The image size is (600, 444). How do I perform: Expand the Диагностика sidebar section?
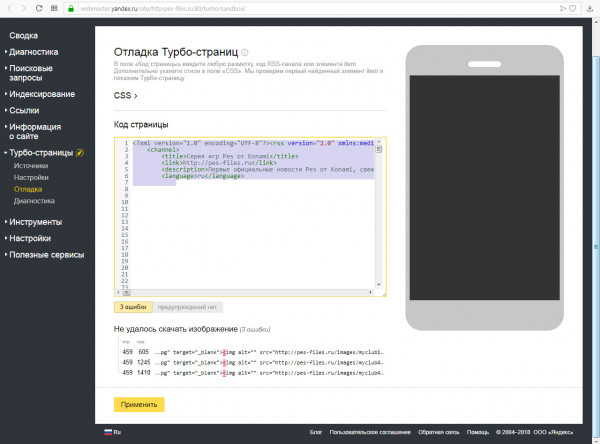coord(33,52)
